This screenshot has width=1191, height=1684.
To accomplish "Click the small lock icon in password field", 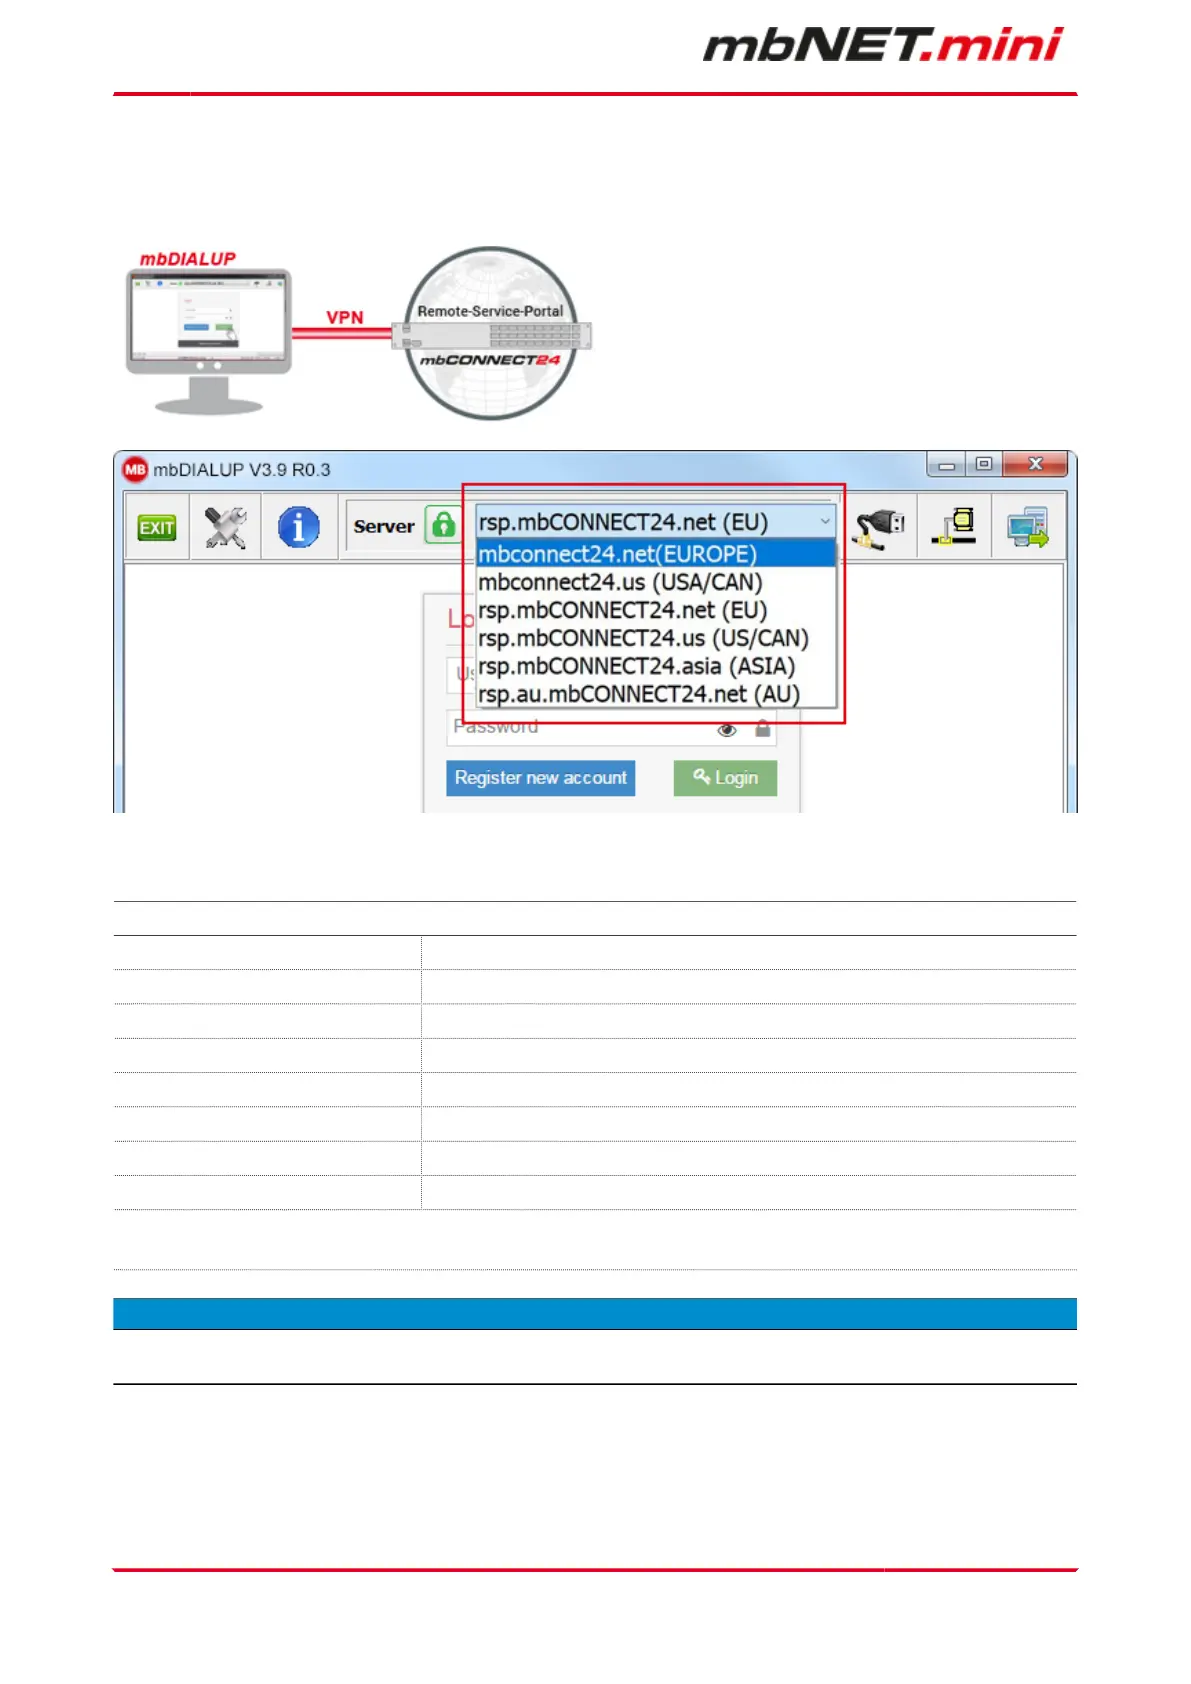I will tap(763, 728).
